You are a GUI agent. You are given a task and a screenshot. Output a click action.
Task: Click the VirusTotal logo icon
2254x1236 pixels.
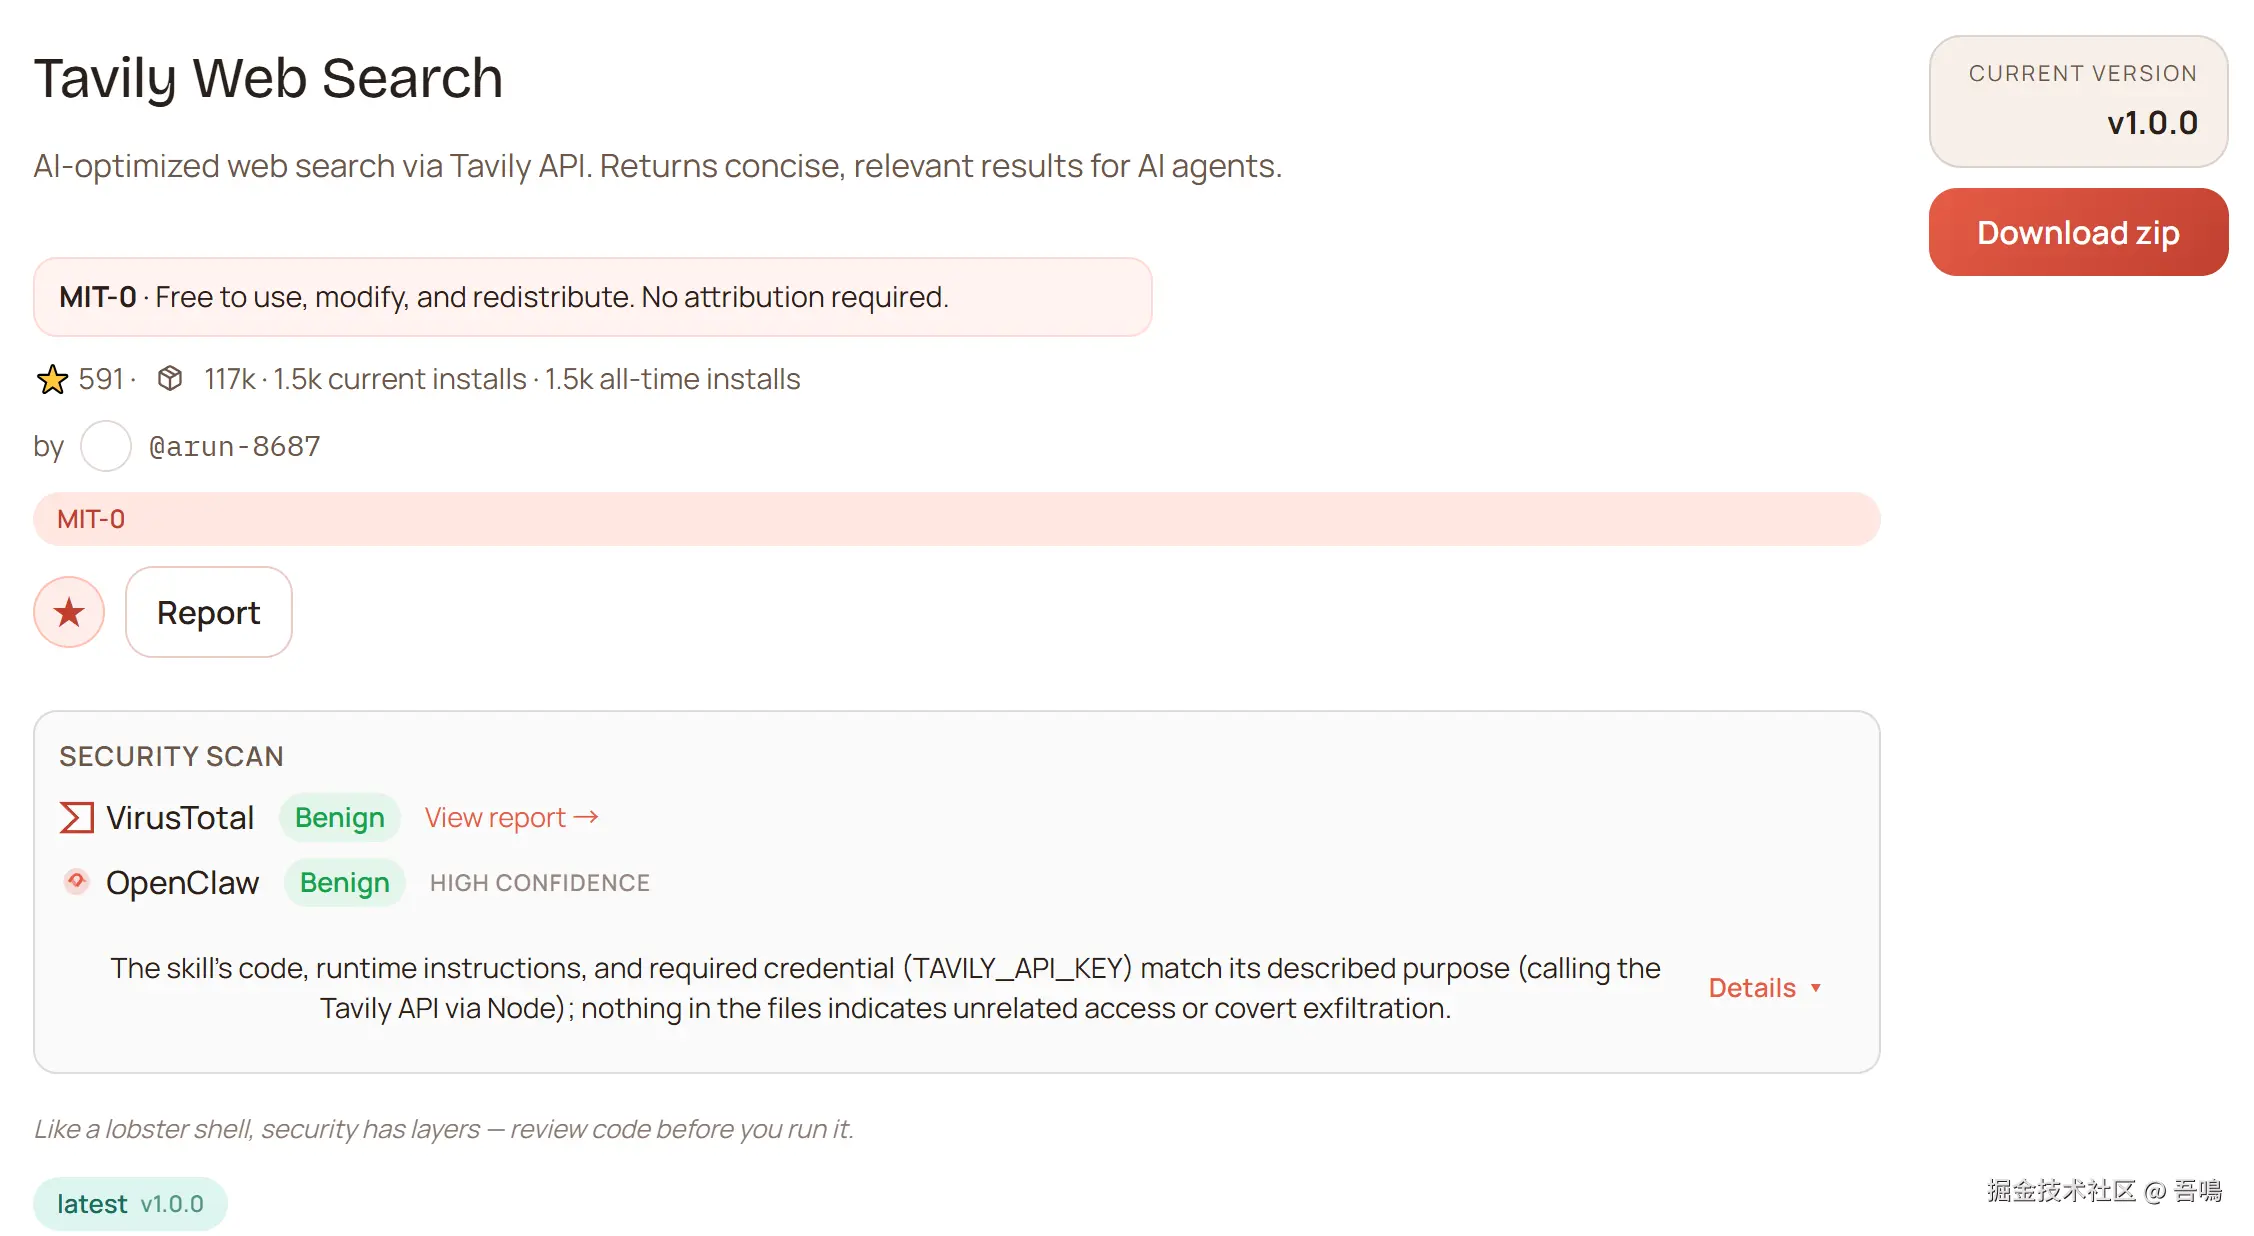click(x=77, y=818)
